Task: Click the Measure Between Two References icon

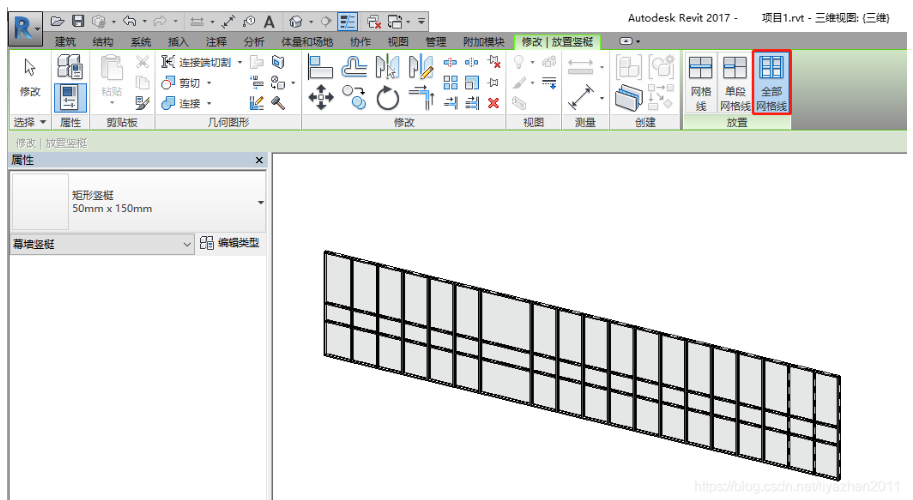Action: point(581,66)
